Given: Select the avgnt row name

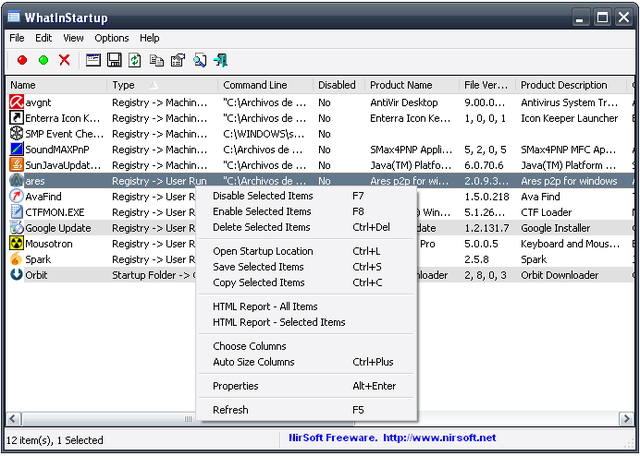Looking at the screenshot, I should pos(38,103).
